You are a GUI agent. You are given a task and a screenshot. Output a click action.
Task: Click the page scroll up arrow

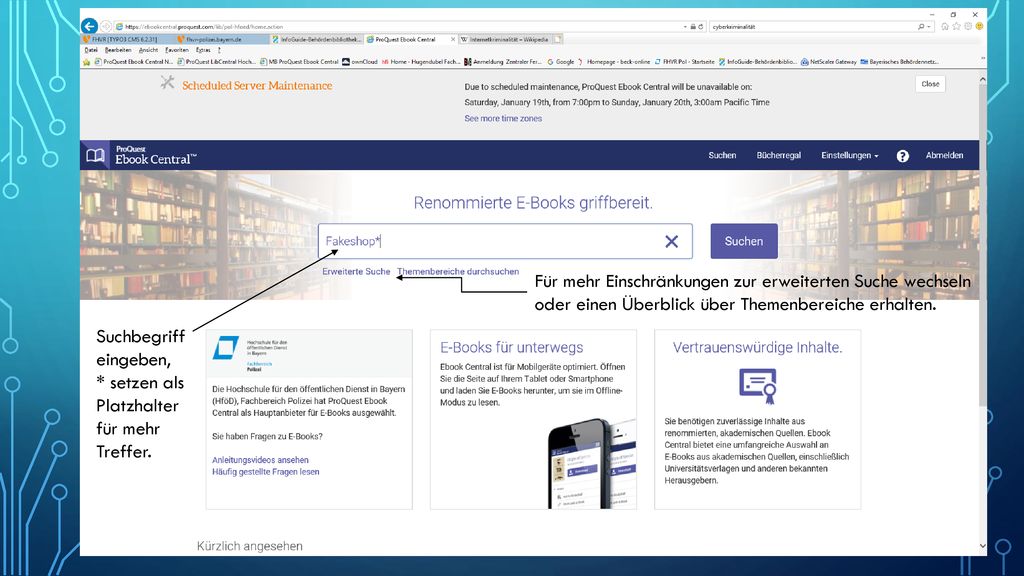[983, 79]
